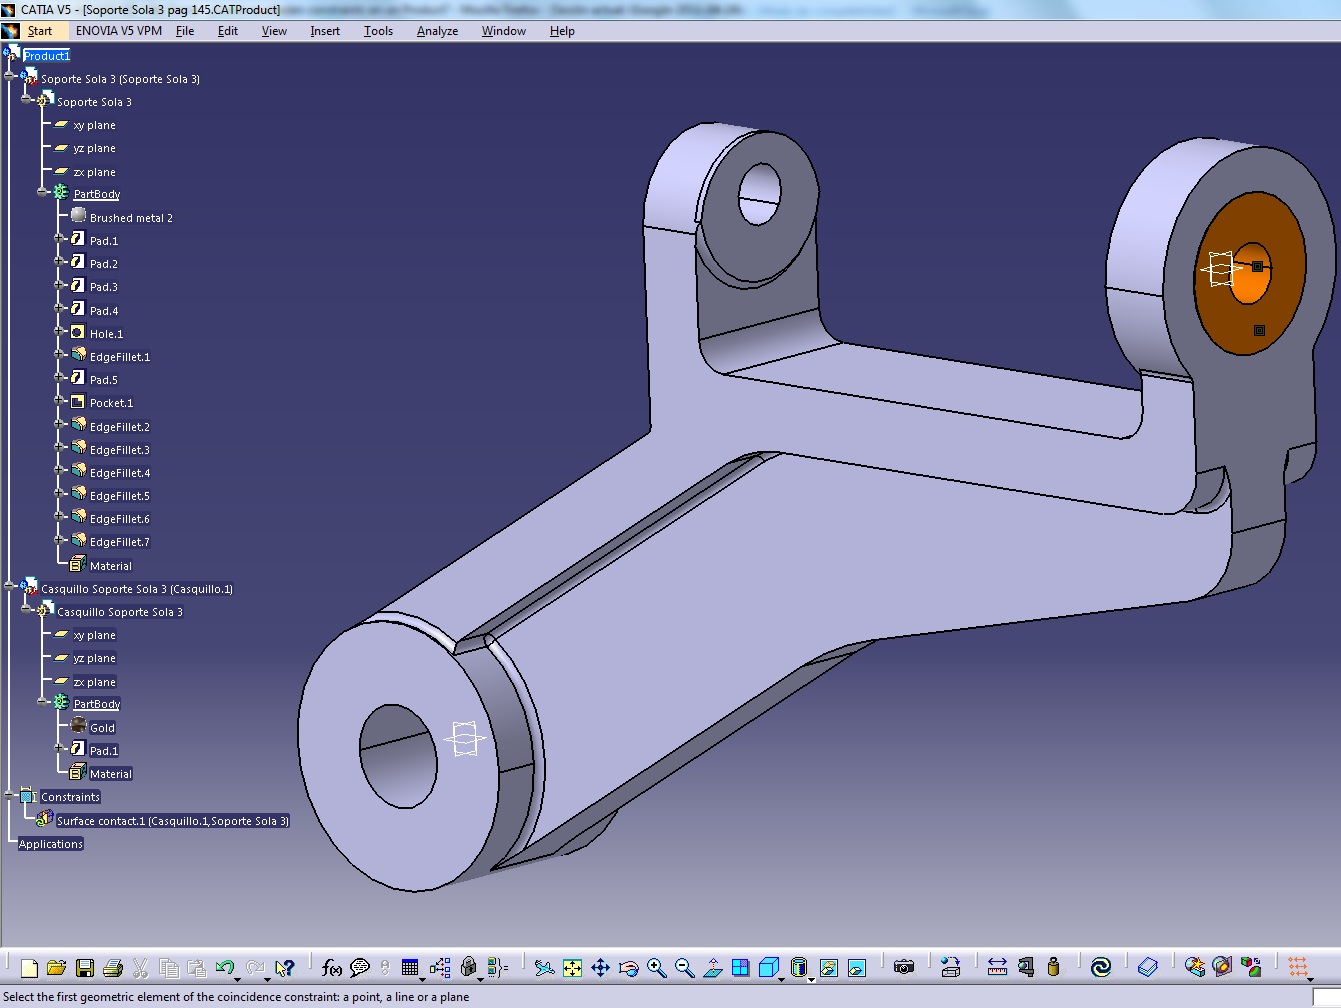
Task: Open the isometric quick view dropdown arrow
Action: tap(782, 979)
